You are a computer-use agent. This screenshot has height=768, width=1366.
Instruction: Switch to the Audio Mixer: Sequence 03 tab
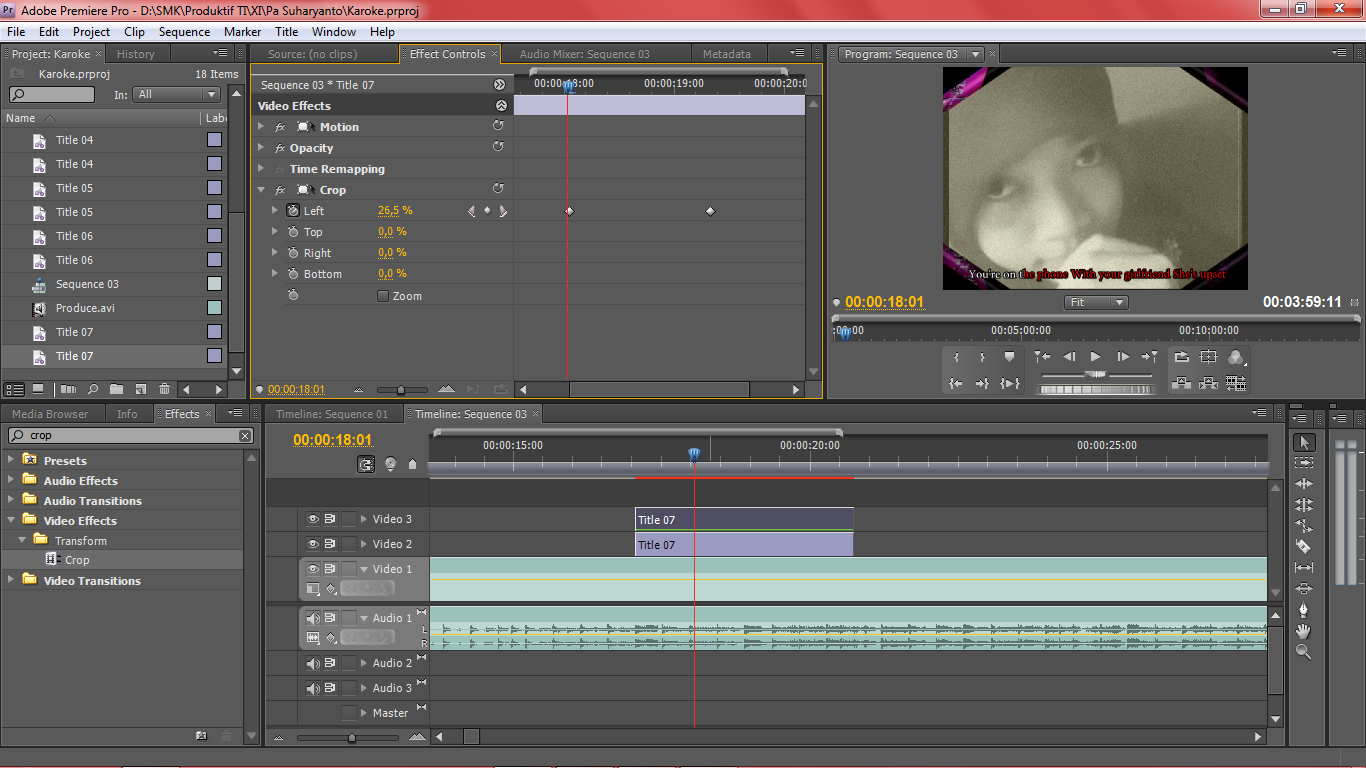pyautogui.click(x=585, y=54)
